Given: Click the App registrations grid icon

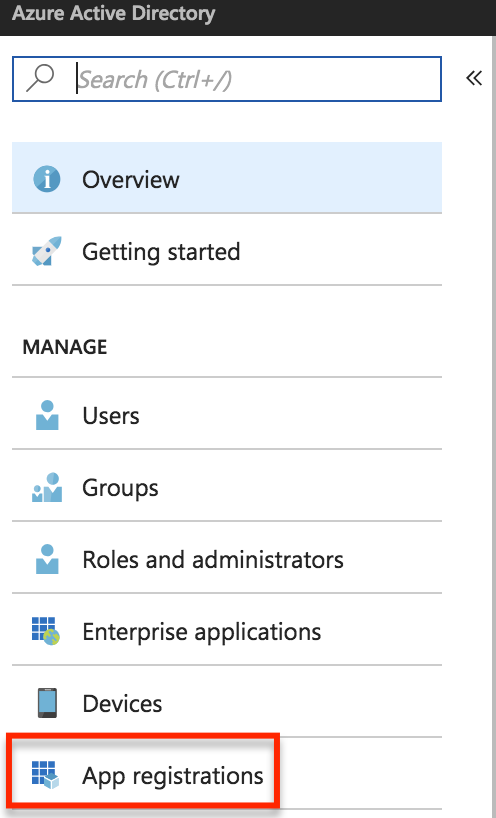Looking at the screenshot, I should (x=46, y=775).
